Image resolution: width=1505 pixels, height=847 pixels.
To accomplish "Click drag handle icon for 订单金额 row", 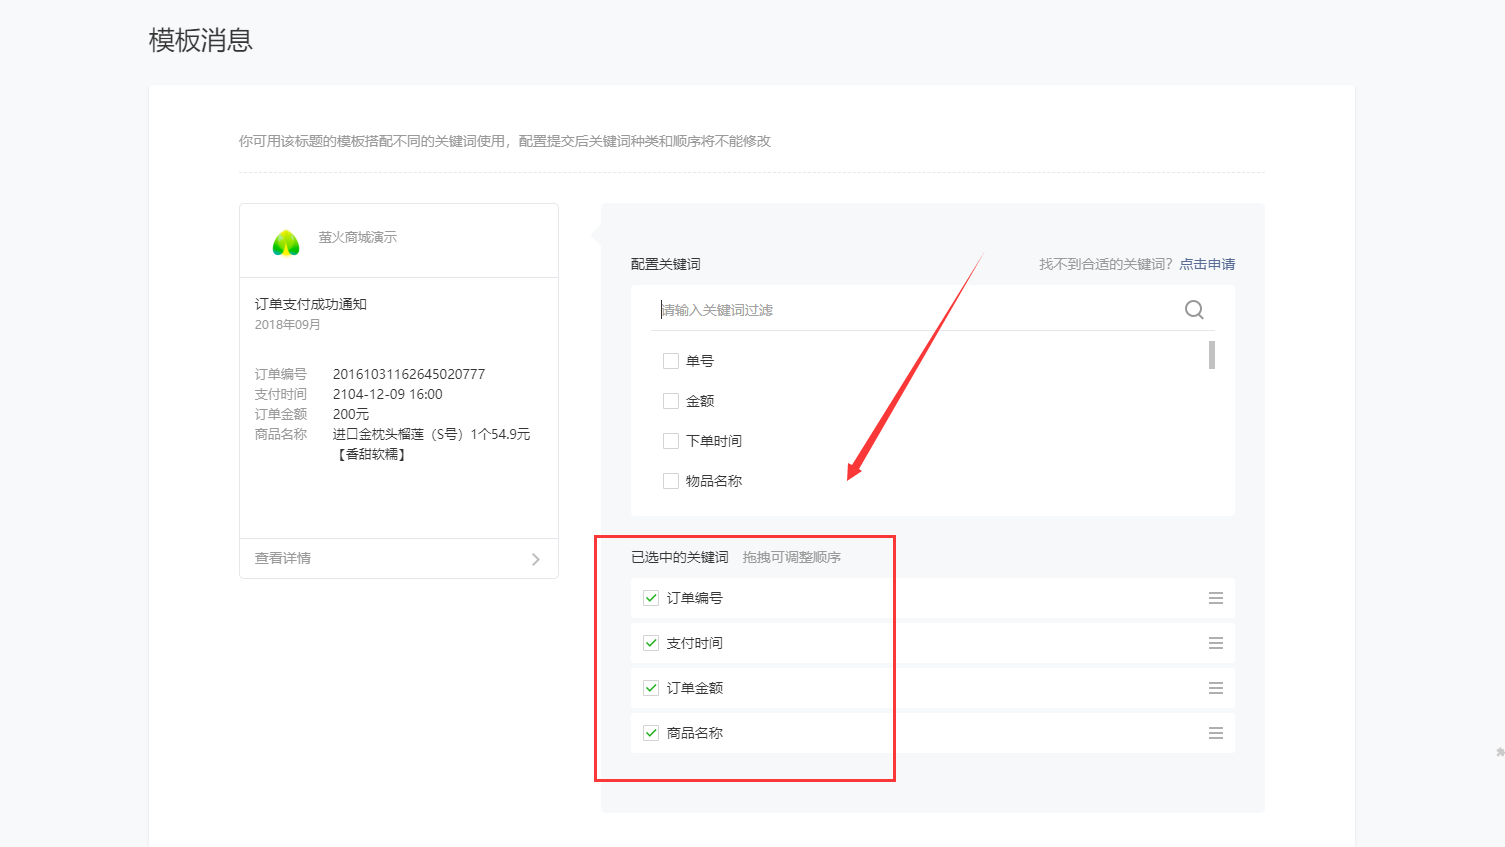I will (x=1216, y=688).
